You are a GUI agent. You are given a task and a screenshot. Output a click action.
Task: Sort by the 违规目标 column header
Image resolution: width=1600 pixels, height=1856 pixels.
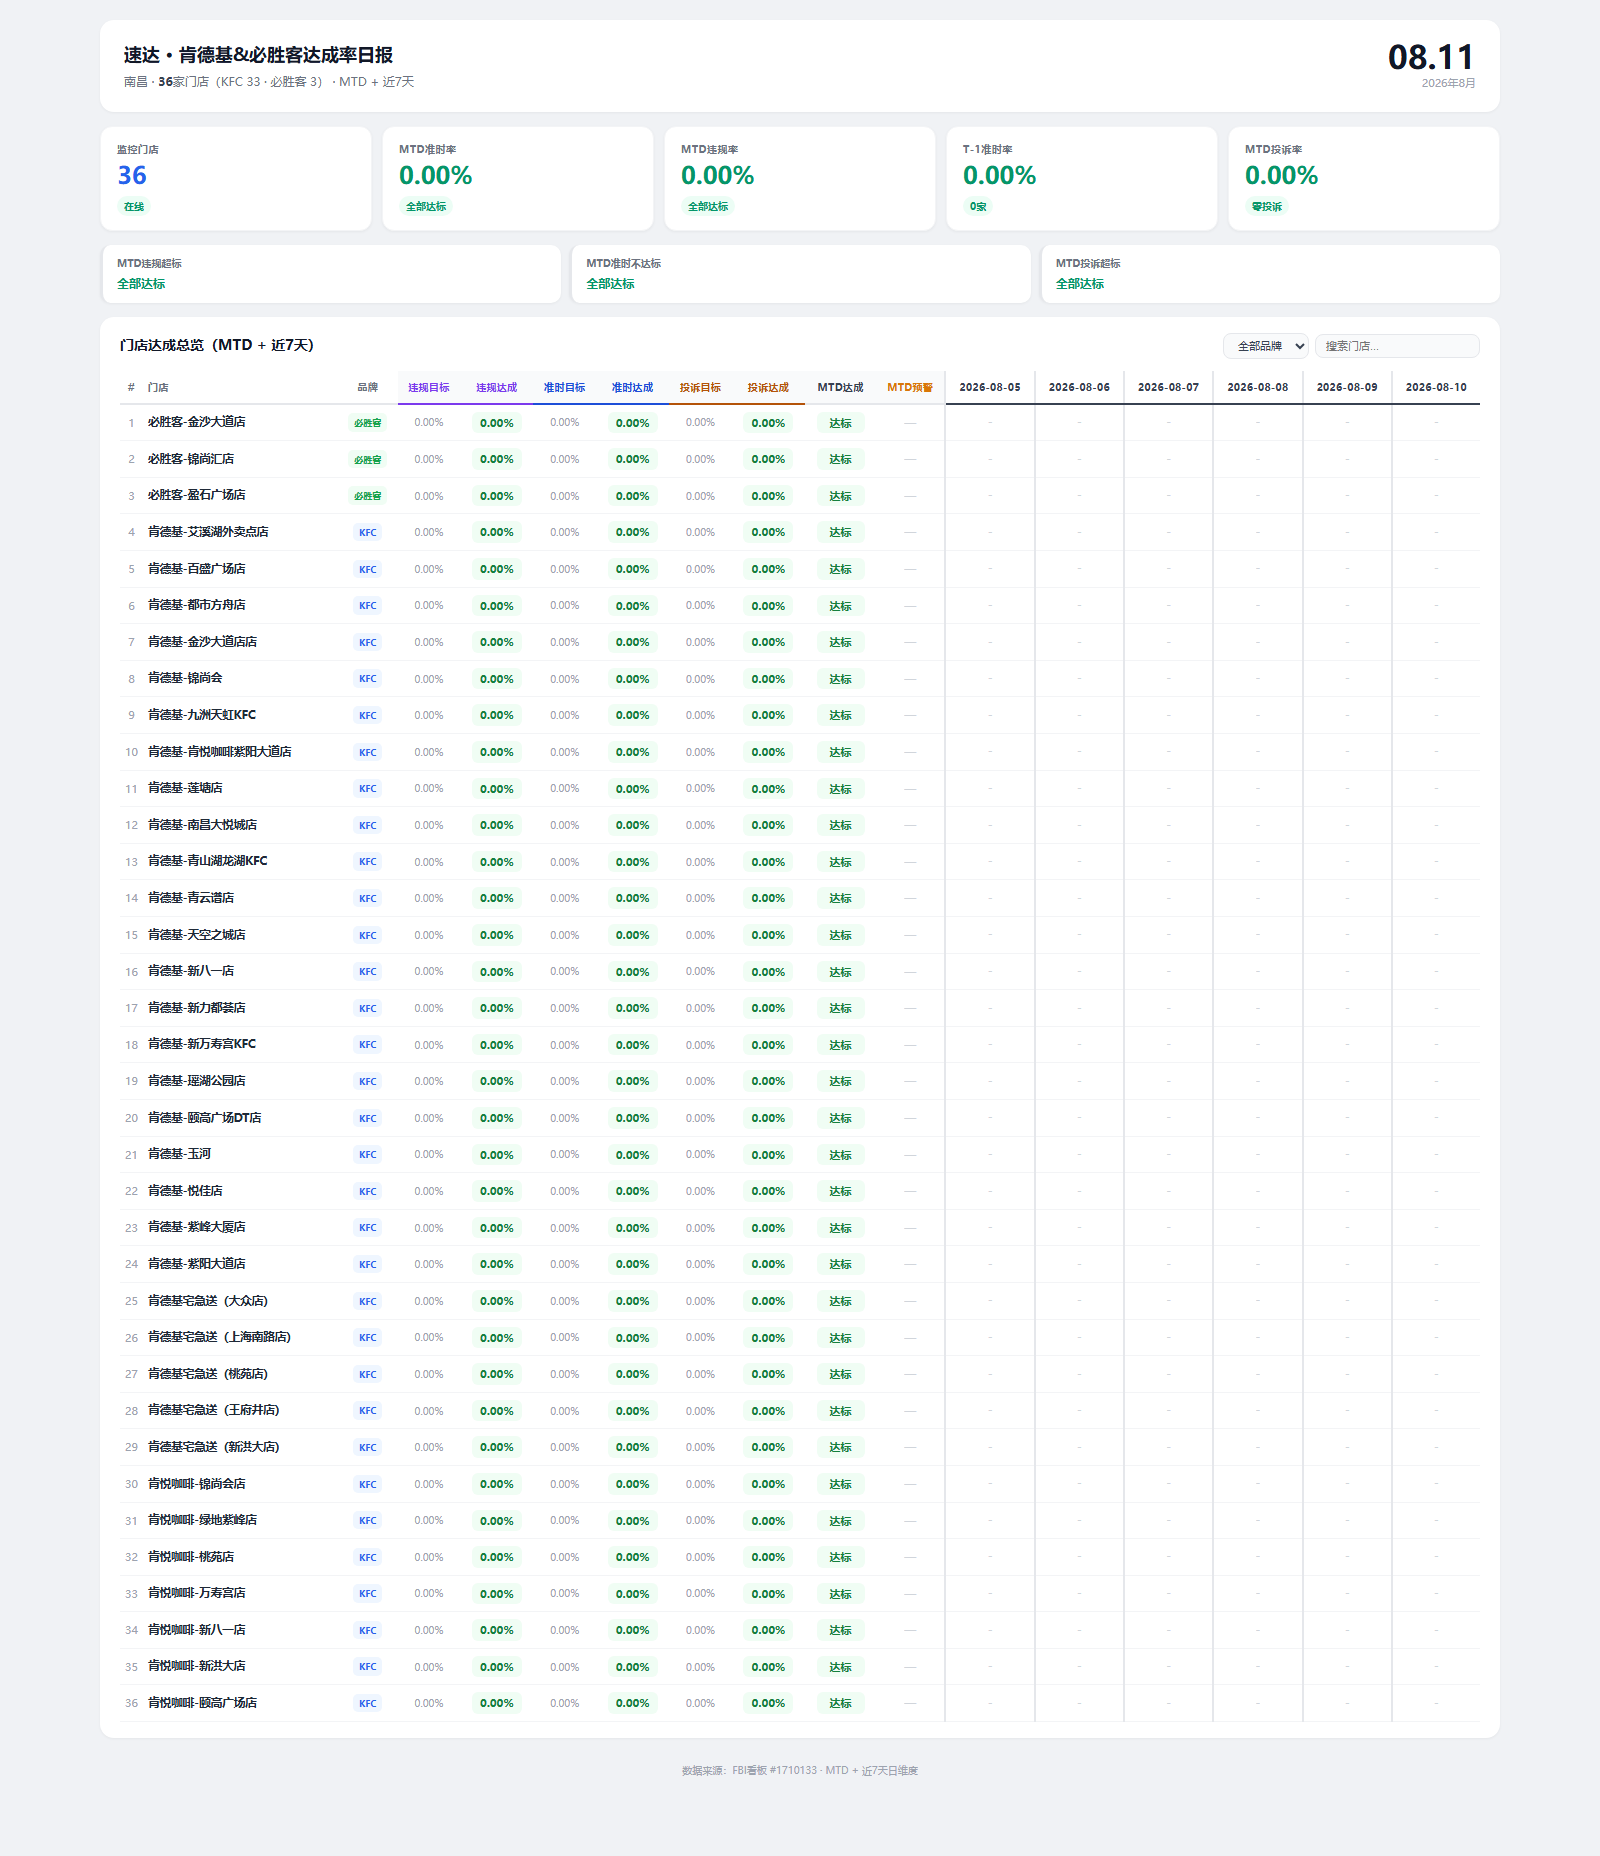point(429,388)
